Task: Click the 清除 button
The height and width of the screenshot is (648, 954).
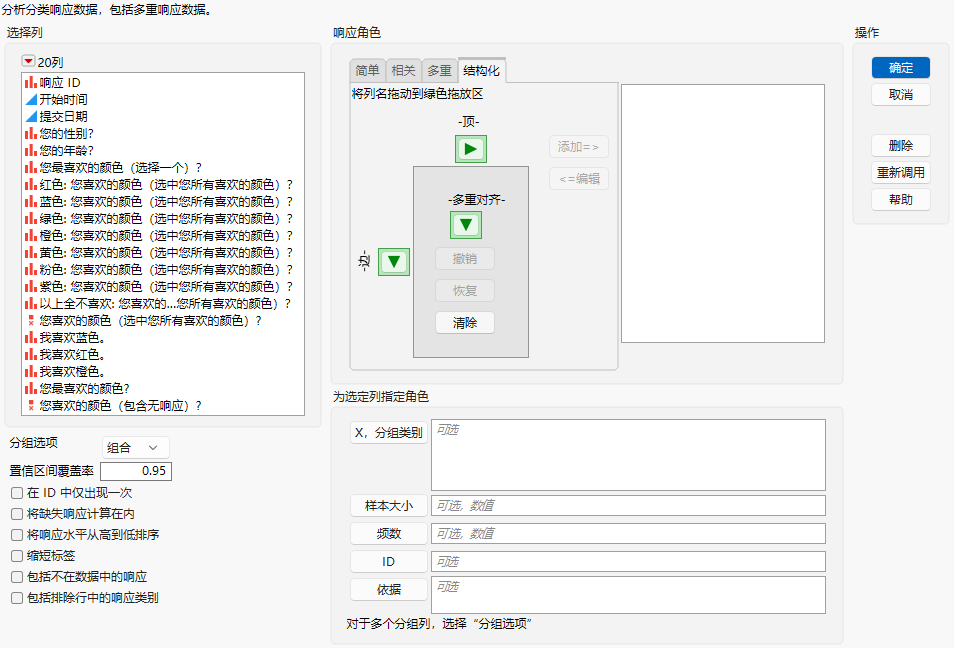Action: pyautogui.click(x=465, y=323)
